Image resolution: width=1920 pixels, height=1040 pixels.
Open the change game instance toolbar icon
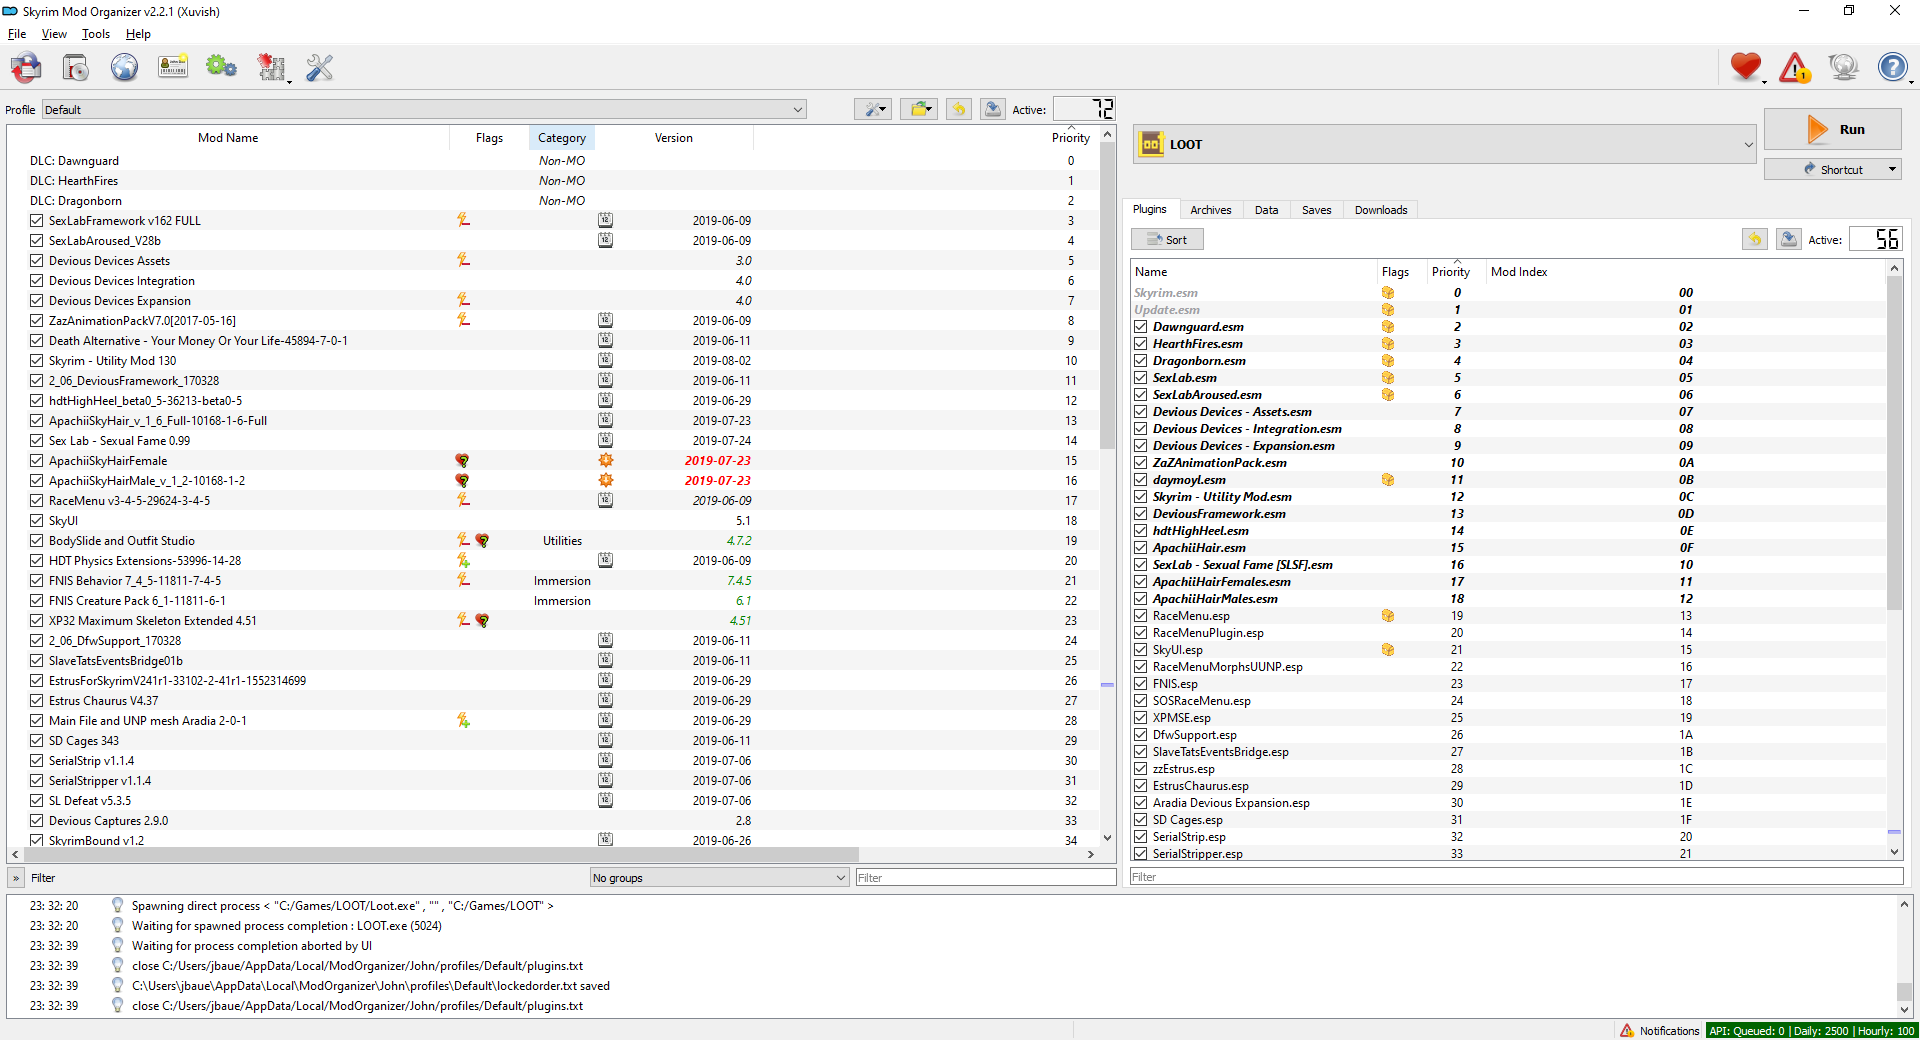(x=27, y=68)
